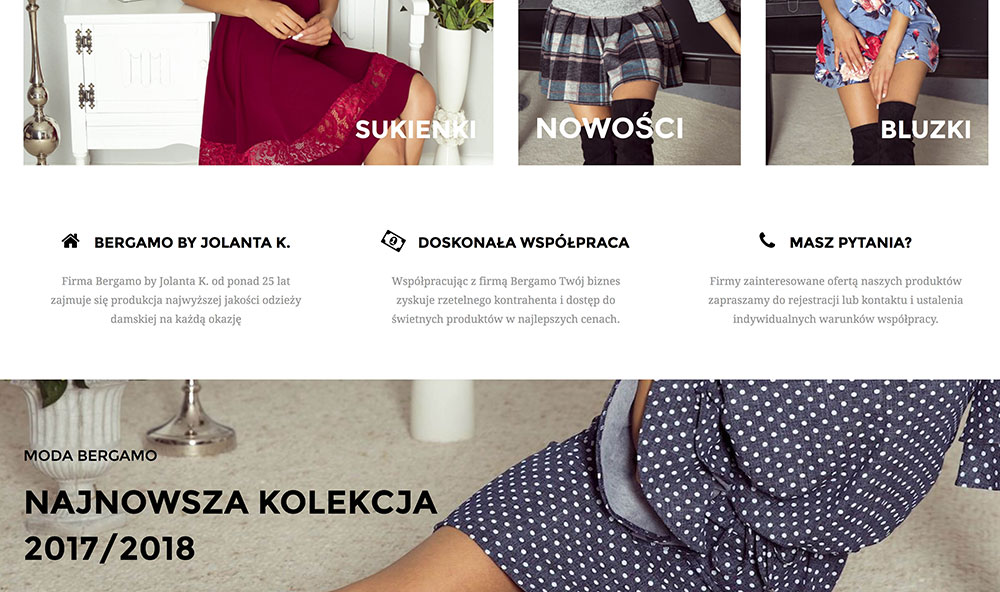
Task: Click the polka dot dress banner image
Action: click(x=500, y=486)
